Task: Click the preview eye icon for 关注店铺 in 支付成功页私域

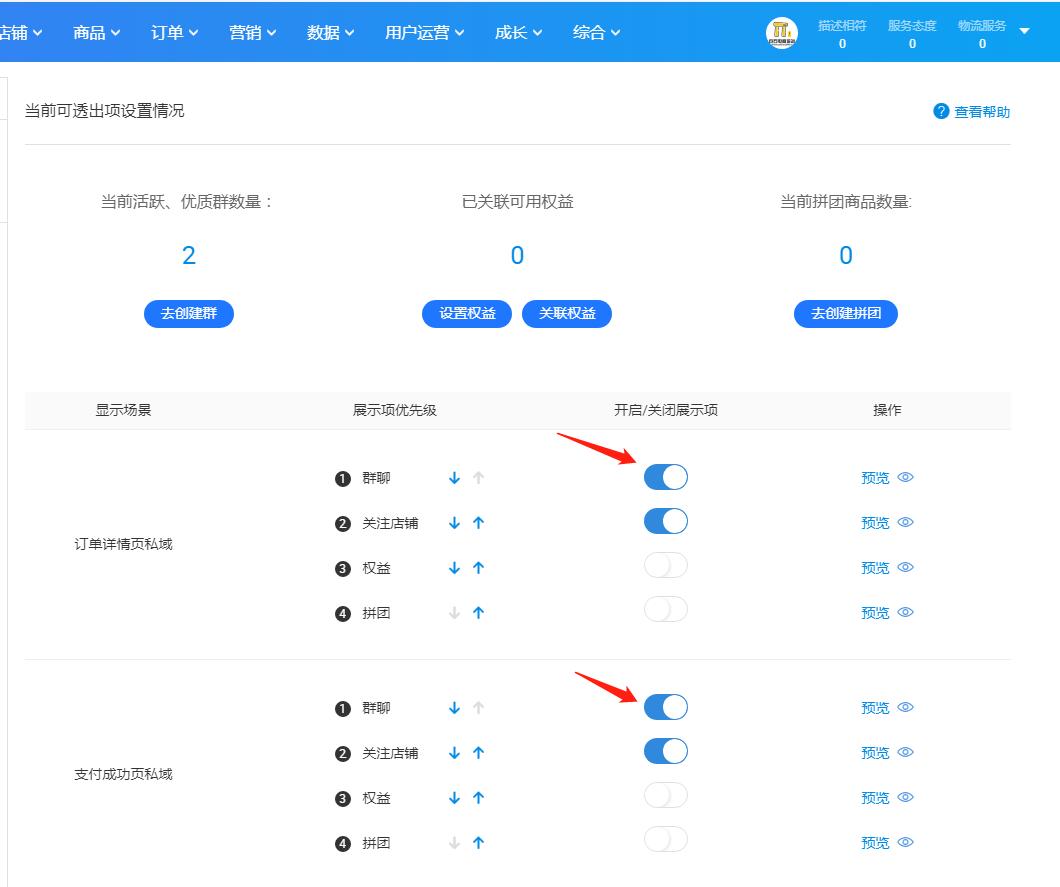Action: (x=905, y=752)
